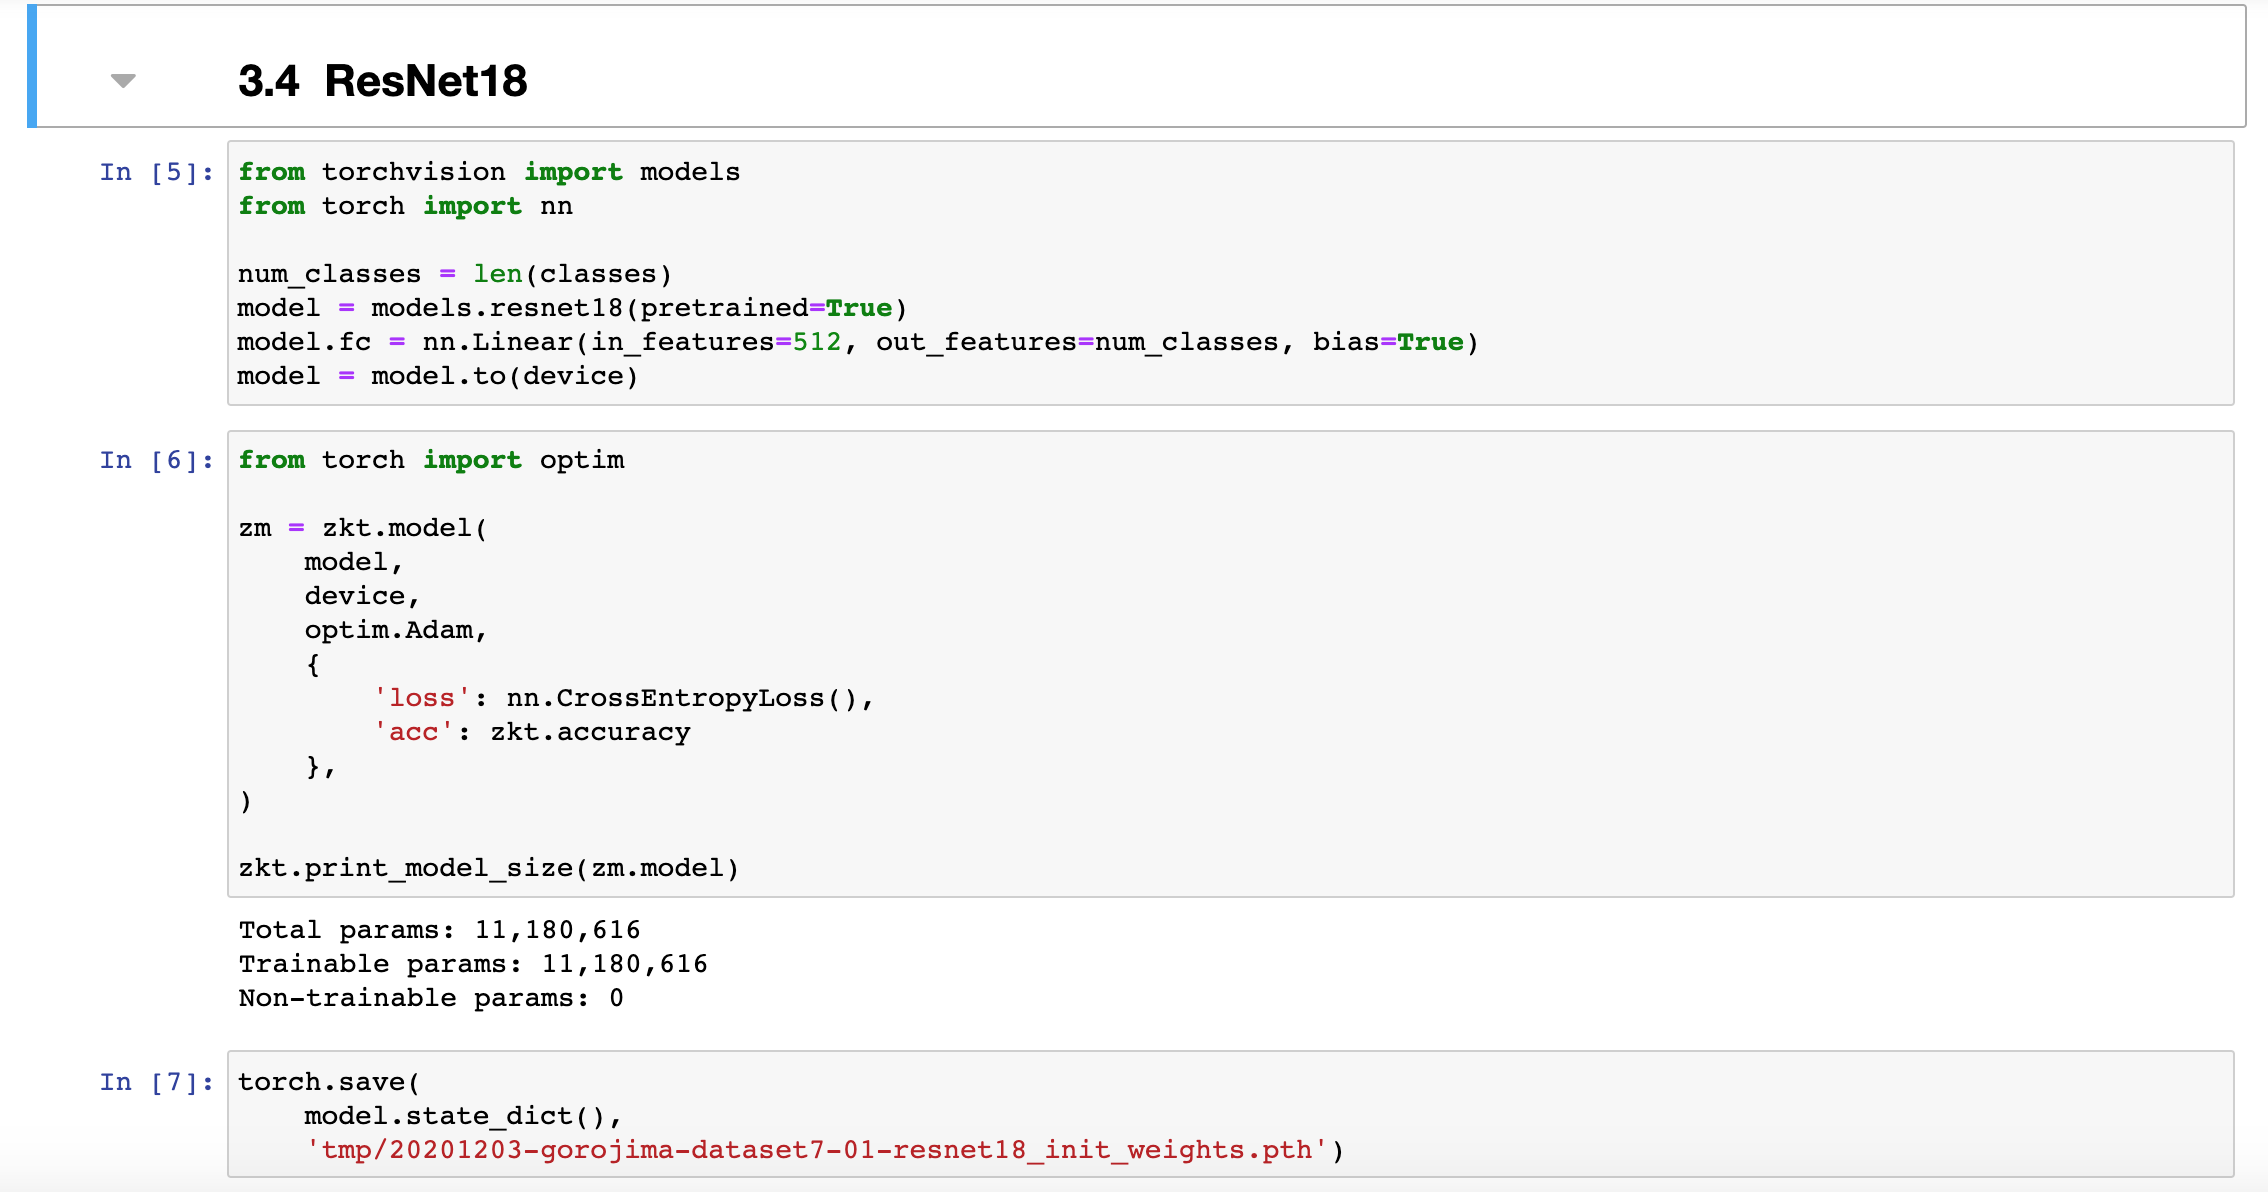Click the 'acc': zkt.accuracy line
Viewport: 2268px width, 1192px height.
point(532,732)
